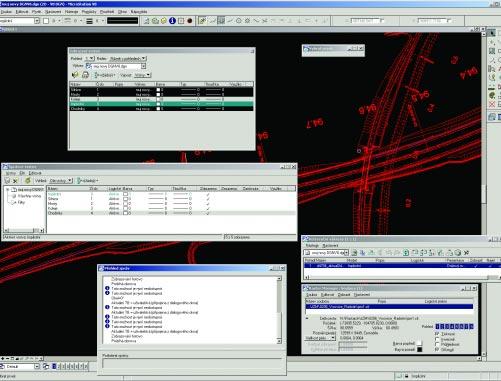Open the Pohled number dropdown in level display window
The height and width of the screenshot is (381, 501).
point(89,58)
